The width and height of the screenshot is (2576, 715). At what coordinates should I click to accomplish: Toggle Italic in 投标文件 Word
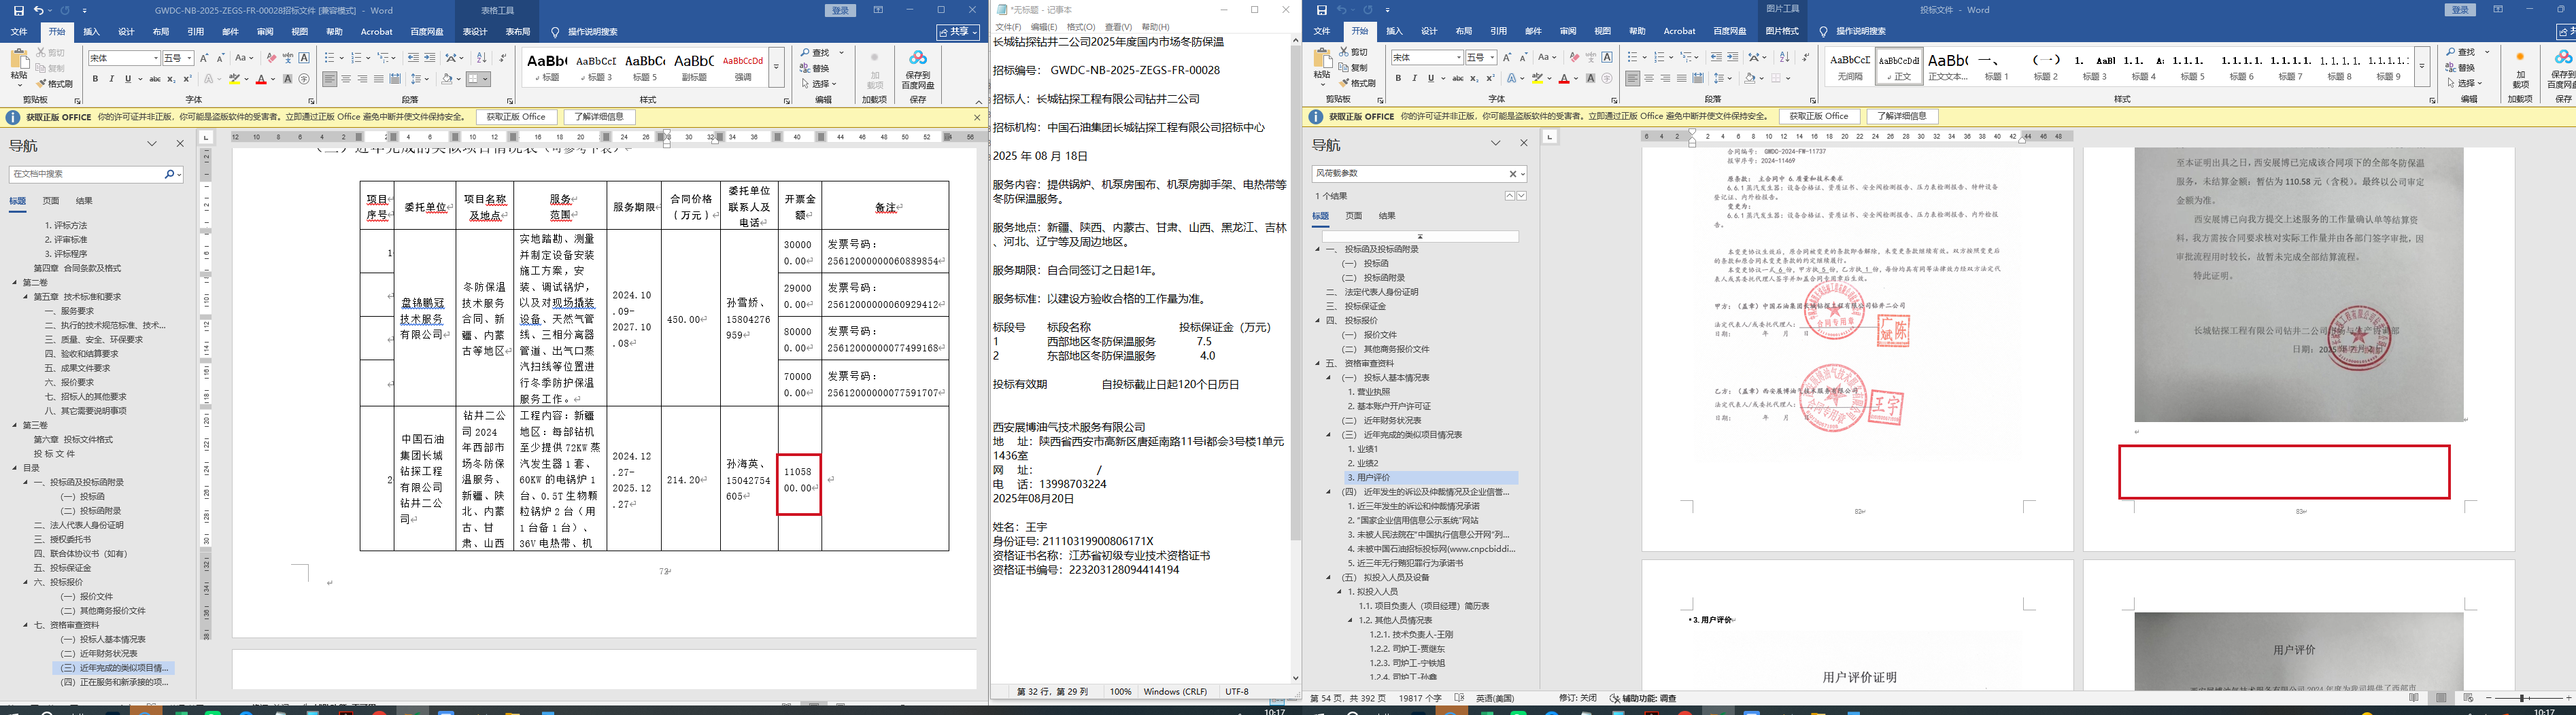1415,79
